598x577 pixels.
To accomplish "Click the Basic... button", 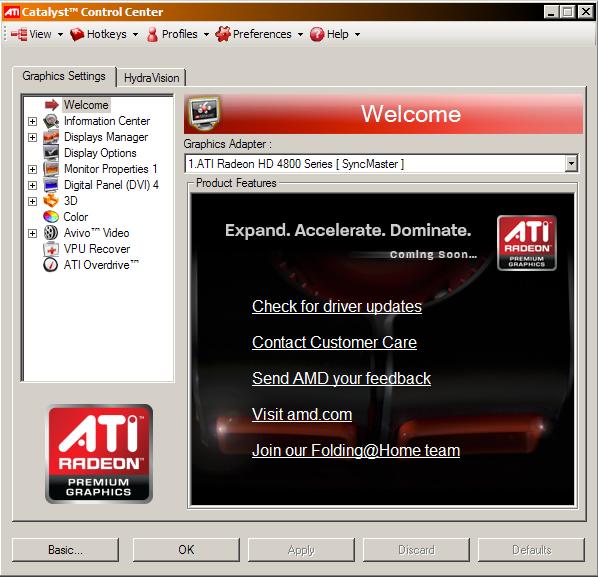I will tap(65, 550).
